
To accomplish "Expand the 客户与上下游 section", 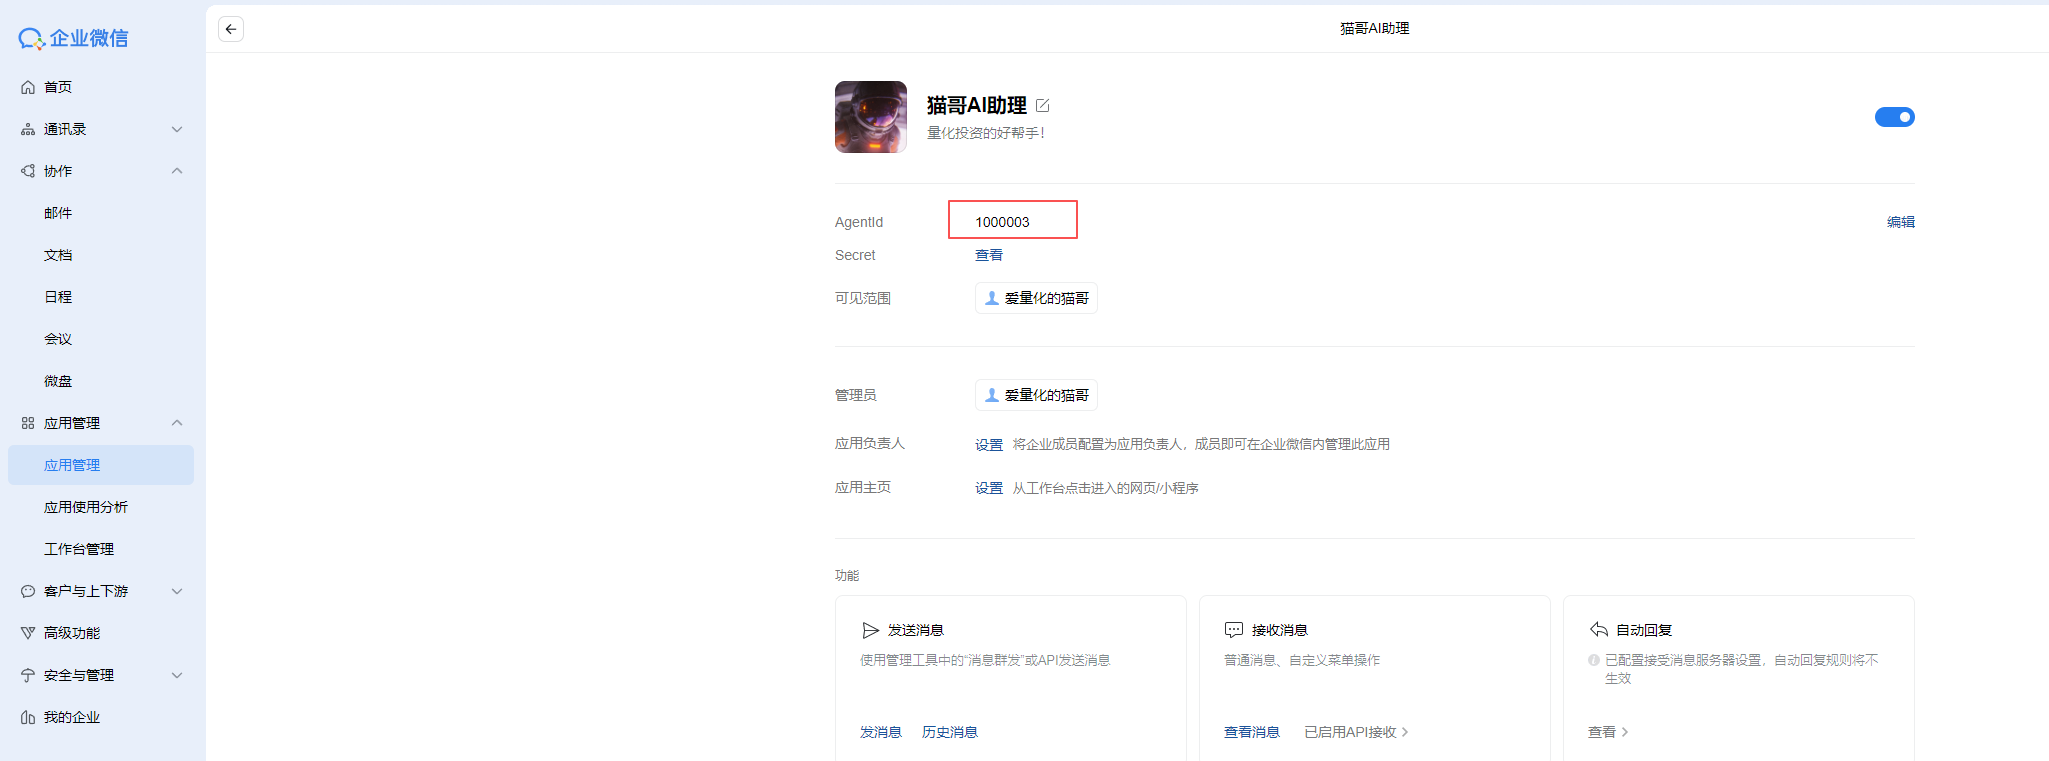I will tap(100, 591).
